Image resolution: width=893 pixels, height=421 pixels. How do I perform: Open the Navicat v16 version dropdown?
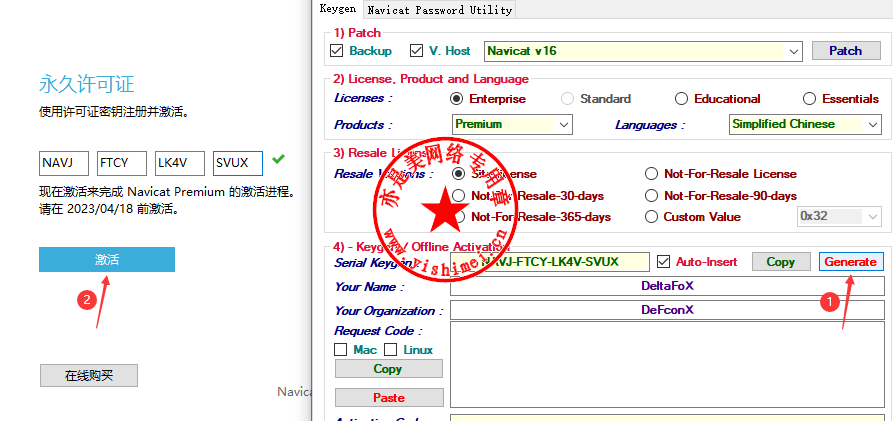643,51
